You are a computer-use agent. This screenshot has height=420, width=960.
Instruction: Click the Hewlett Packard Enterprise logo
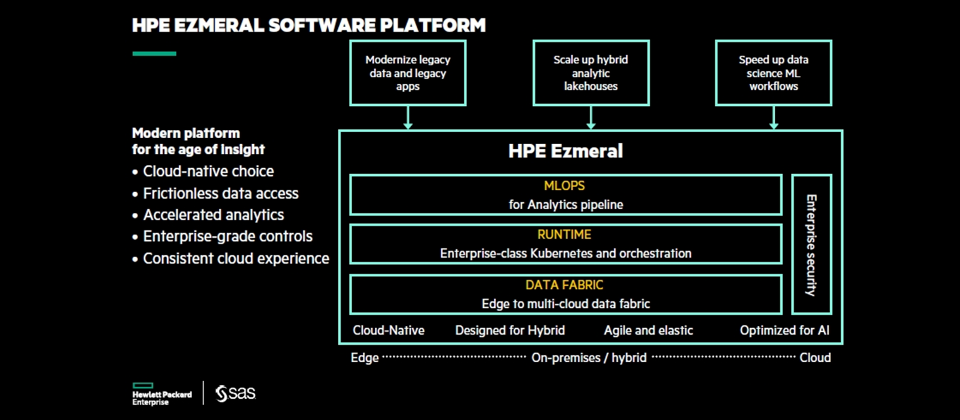point(161,392)
